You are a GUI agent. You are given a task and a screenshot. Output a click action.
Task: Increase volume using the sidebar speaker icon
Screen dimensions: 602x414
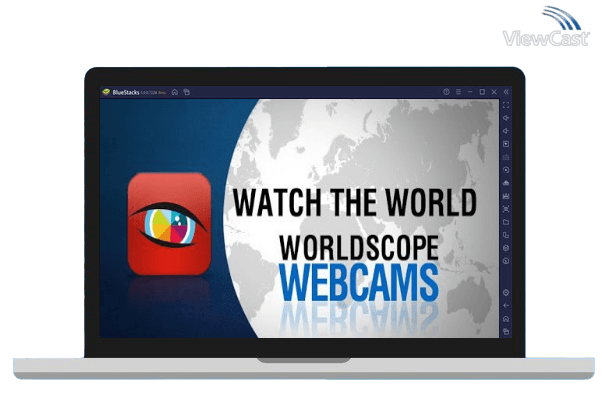506,118
